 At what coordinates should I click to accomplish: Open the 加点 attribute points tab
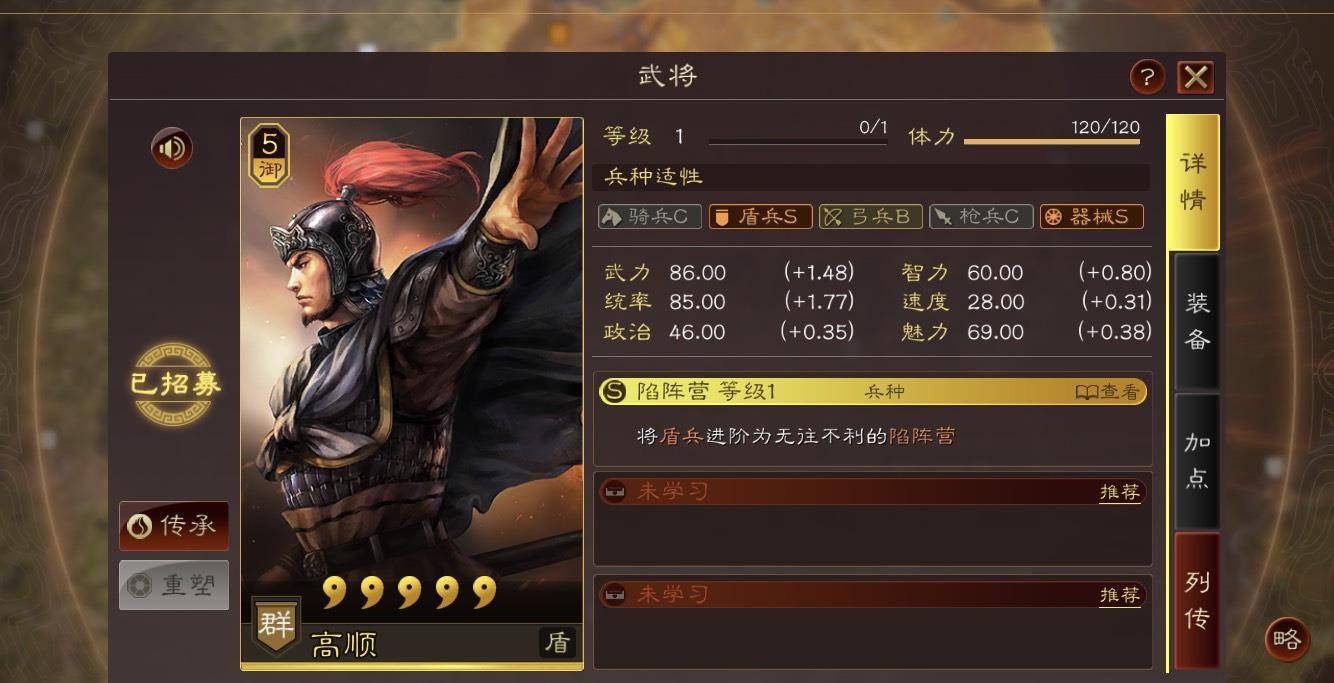click(x=1197, y=461)
